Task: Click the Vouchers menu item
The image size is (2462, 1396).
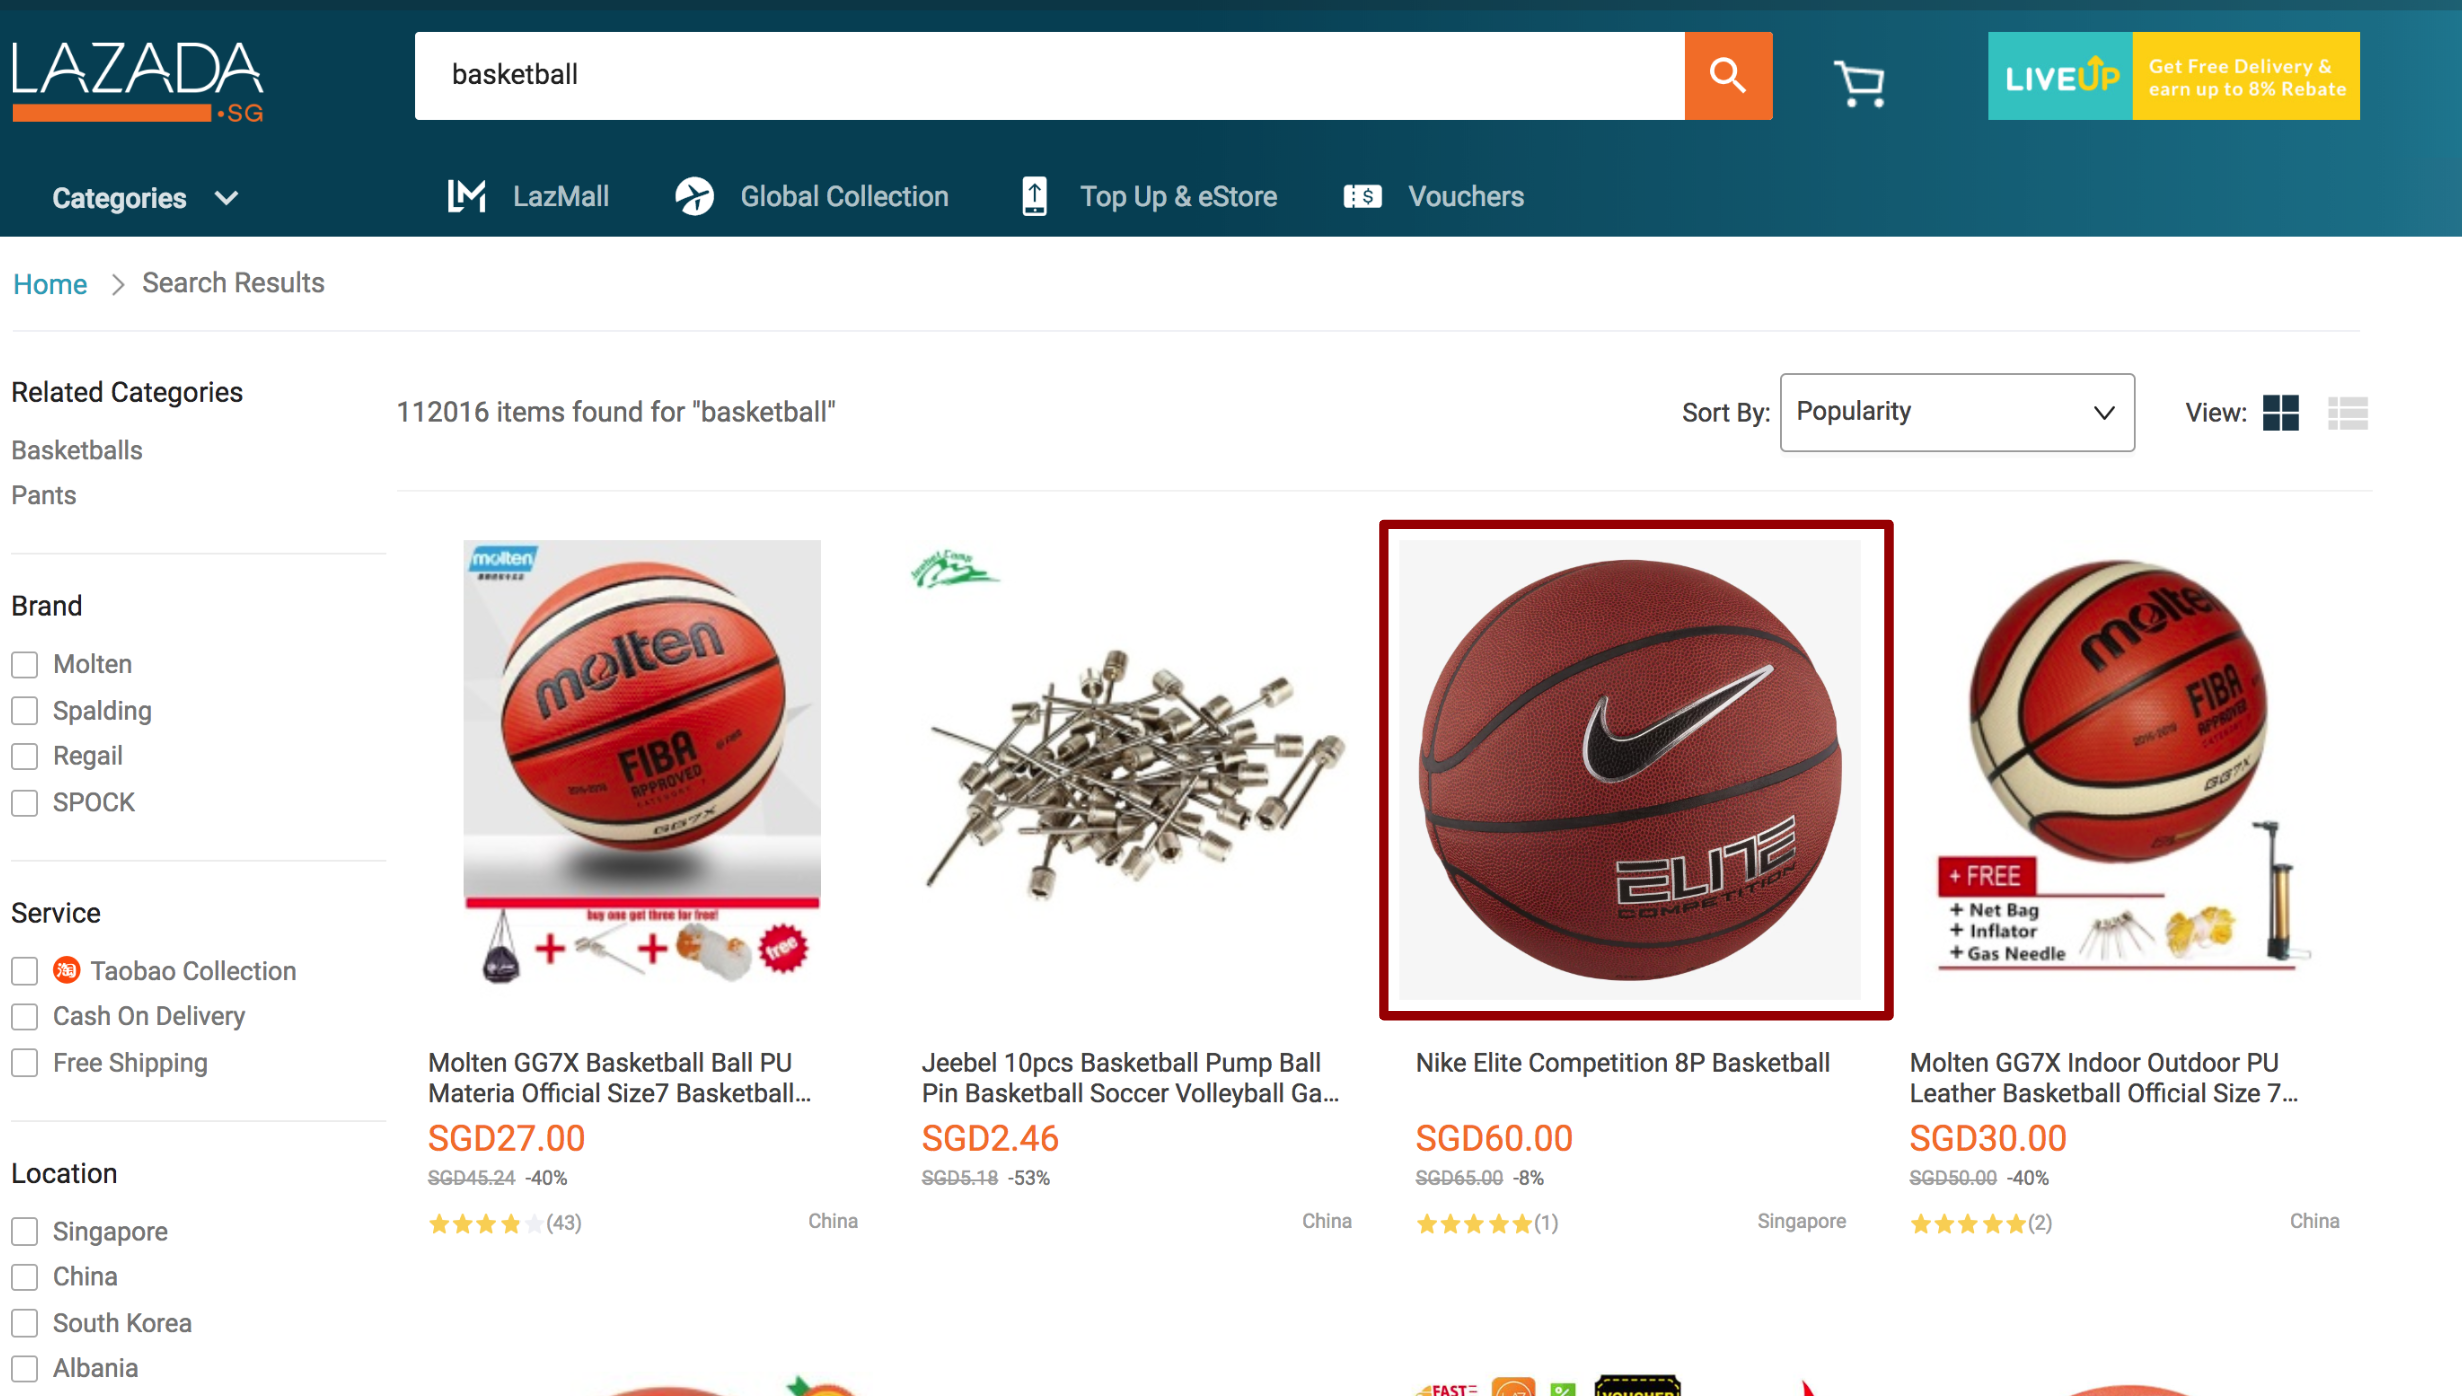Action: (x=1463, y=196)
